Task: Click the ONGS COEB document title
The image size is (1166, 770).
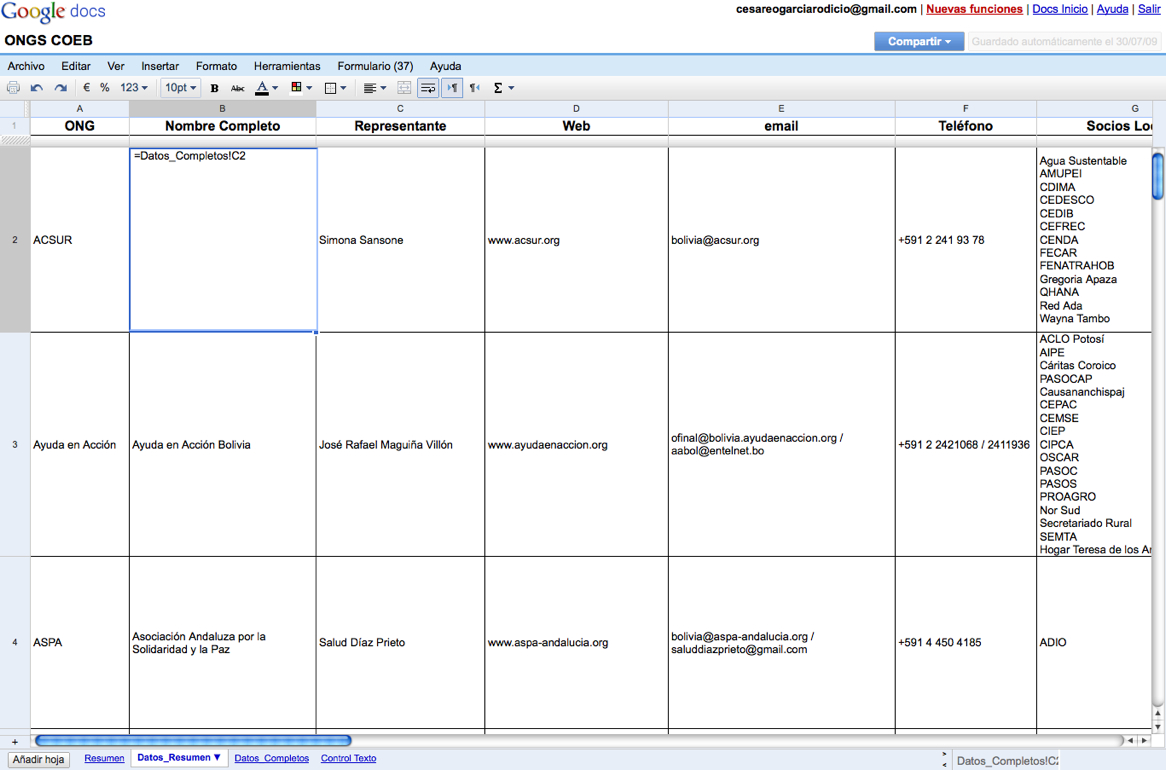Action: [x=48, y=40]
